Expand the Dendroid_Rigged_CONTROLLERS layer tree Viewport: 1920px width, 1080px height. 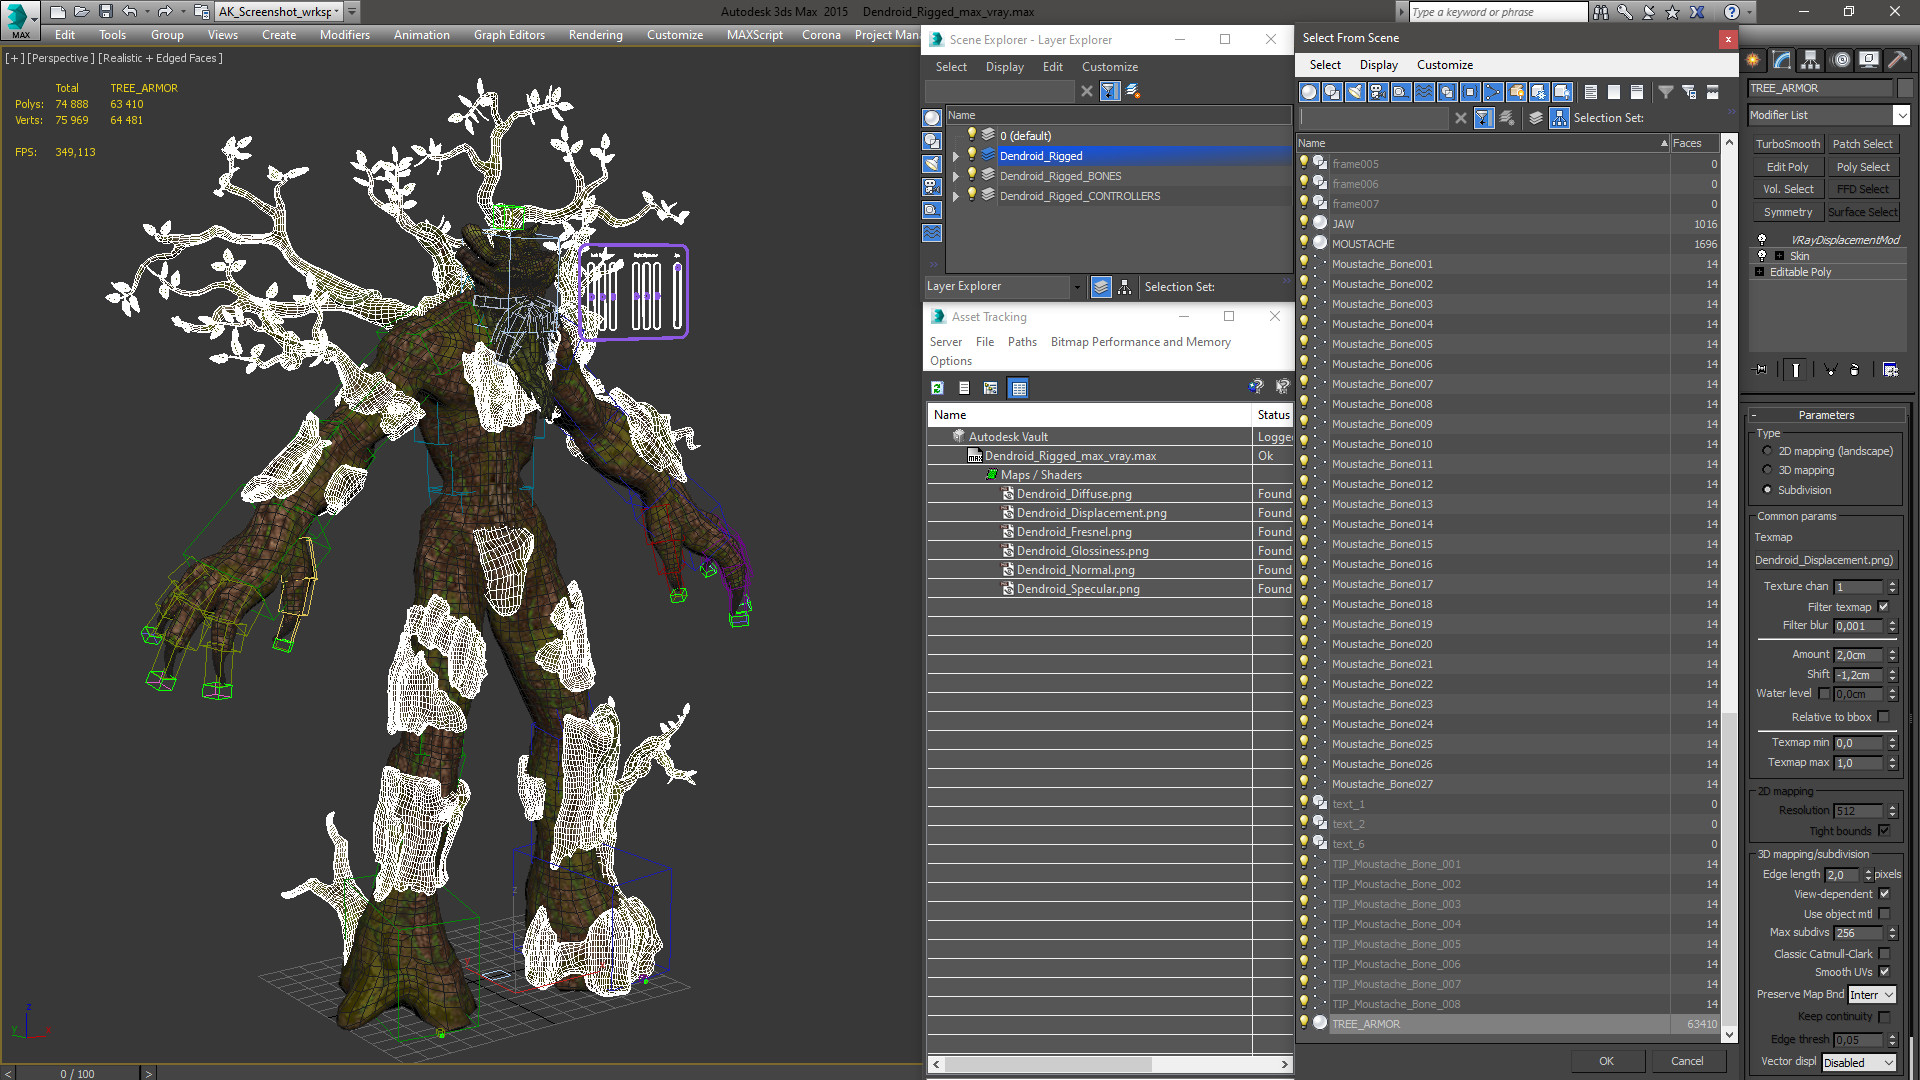(x=956, y=196)
